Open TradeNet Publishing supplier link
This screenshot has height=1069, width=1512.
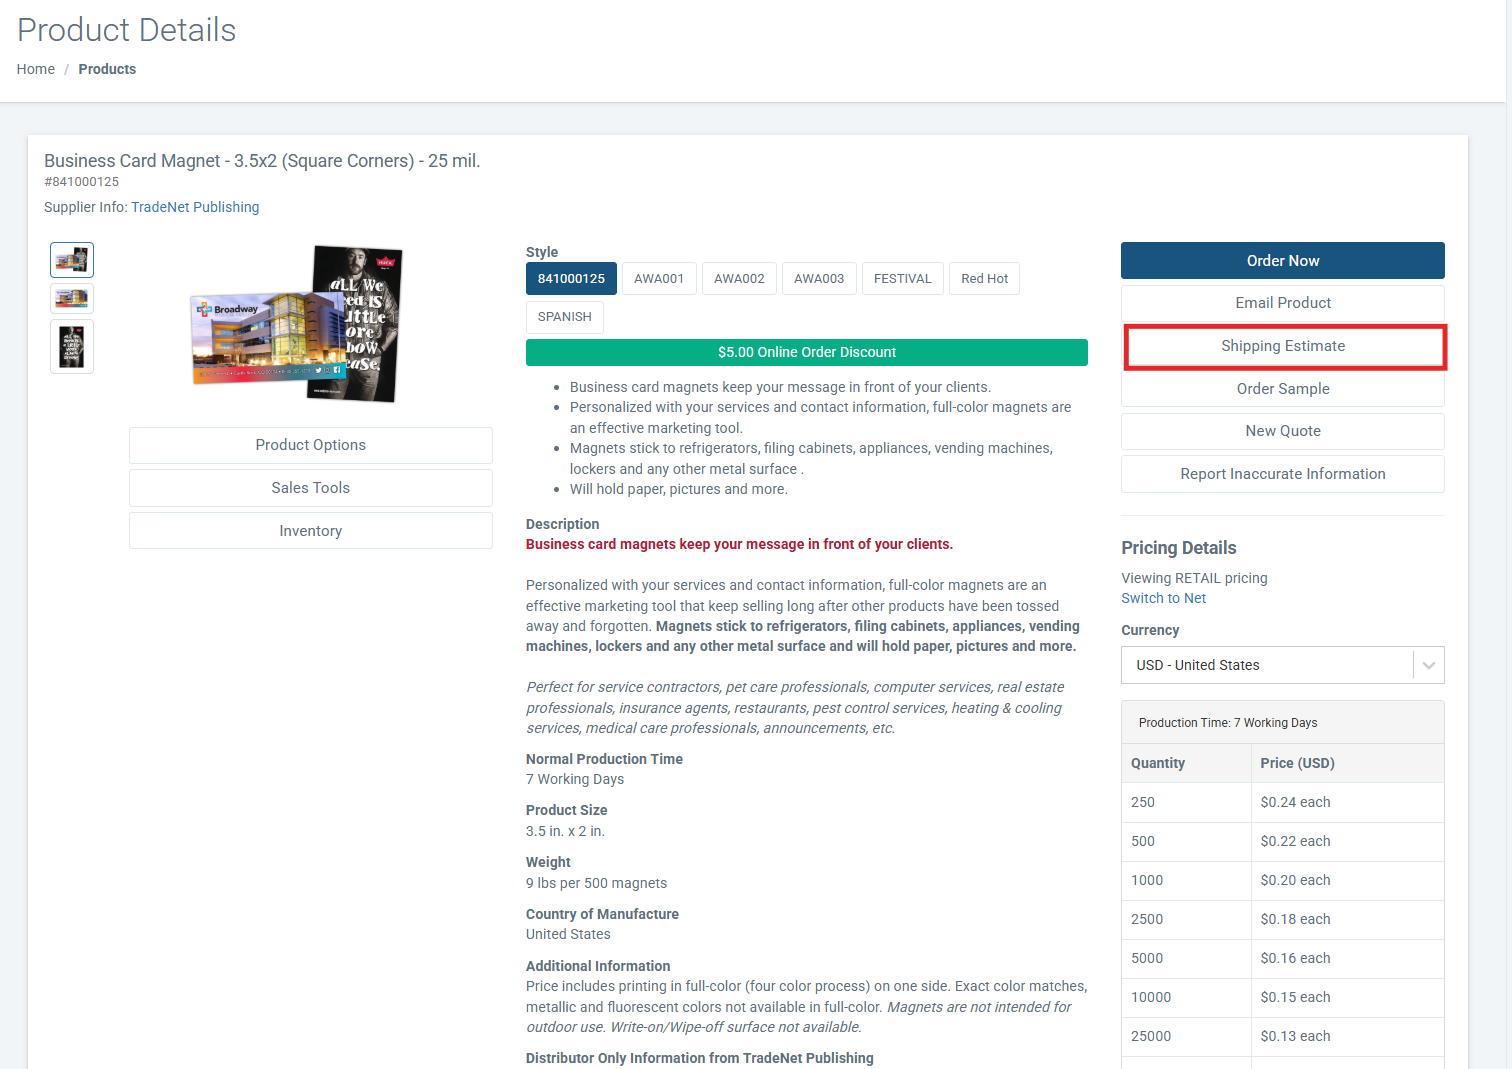195,207
